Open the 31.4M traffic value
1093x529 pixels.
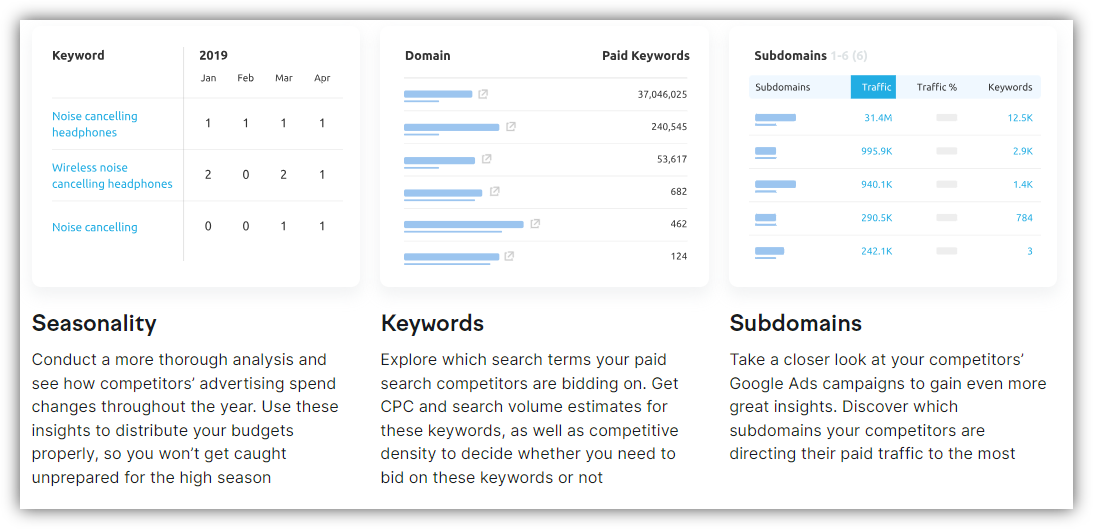point(878,118)
